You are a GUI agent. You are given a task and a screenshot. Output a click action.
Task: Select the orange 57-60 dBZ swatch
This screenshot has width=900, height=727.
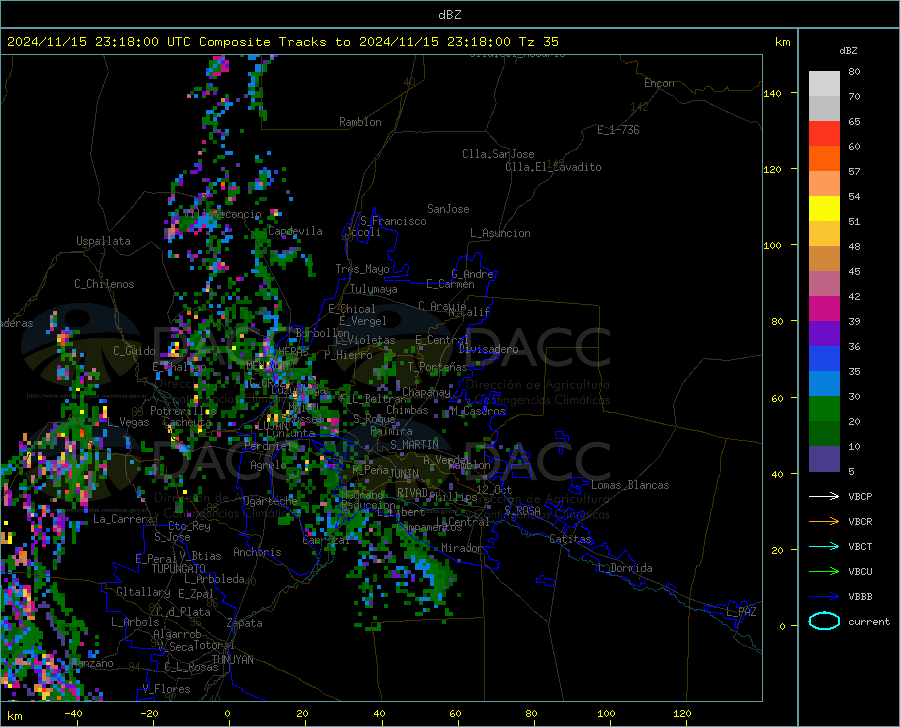[824, 159]
